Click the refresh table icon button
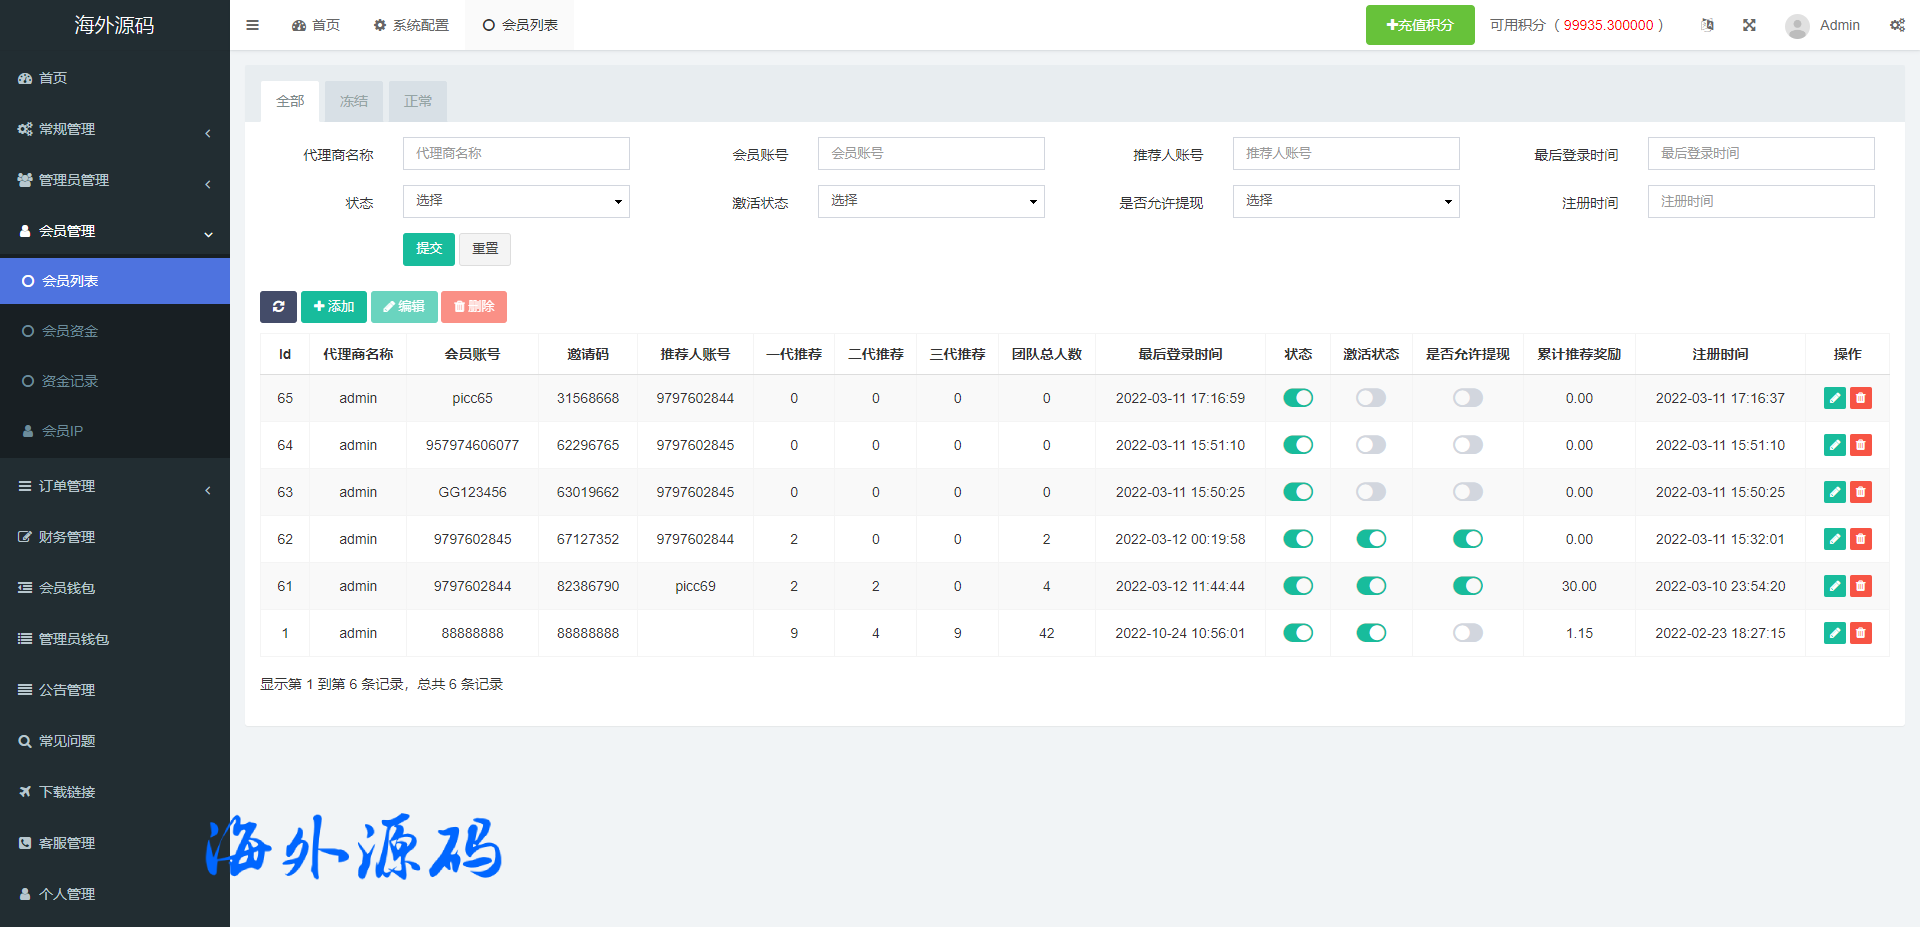 coord(278,307)
